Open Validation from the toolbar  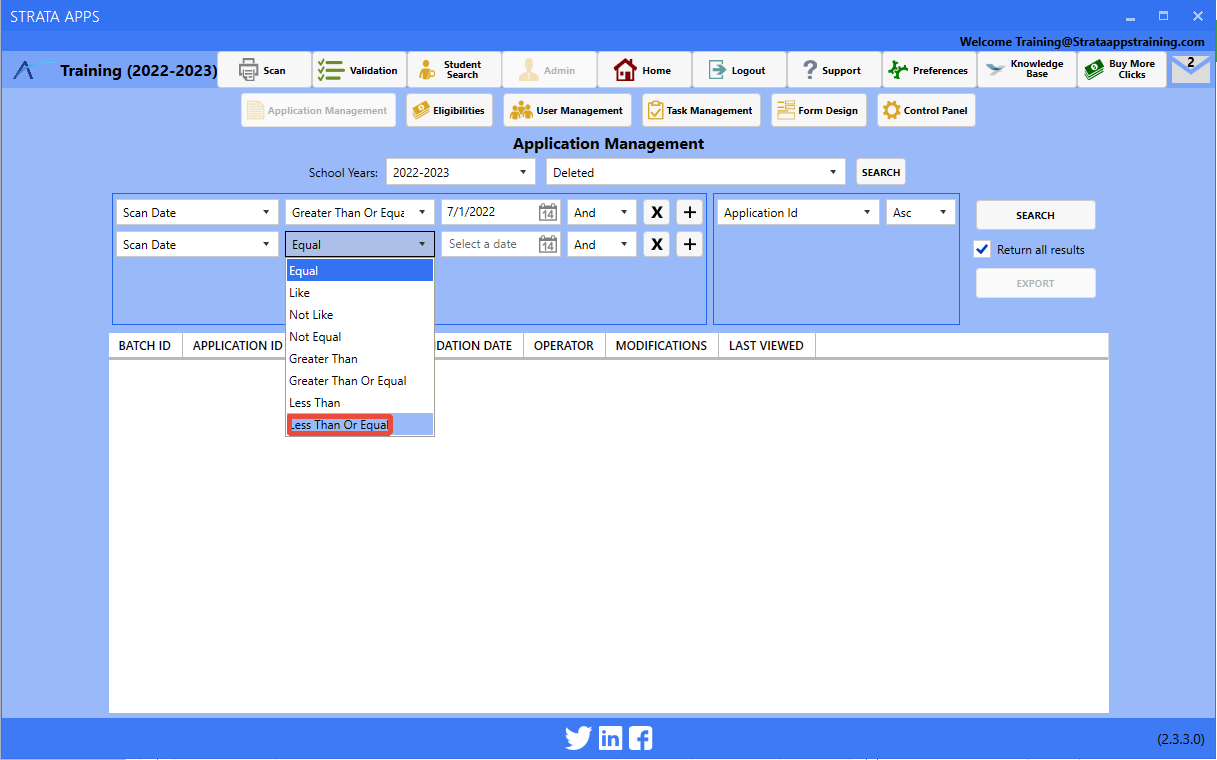[x=359, y=70]
